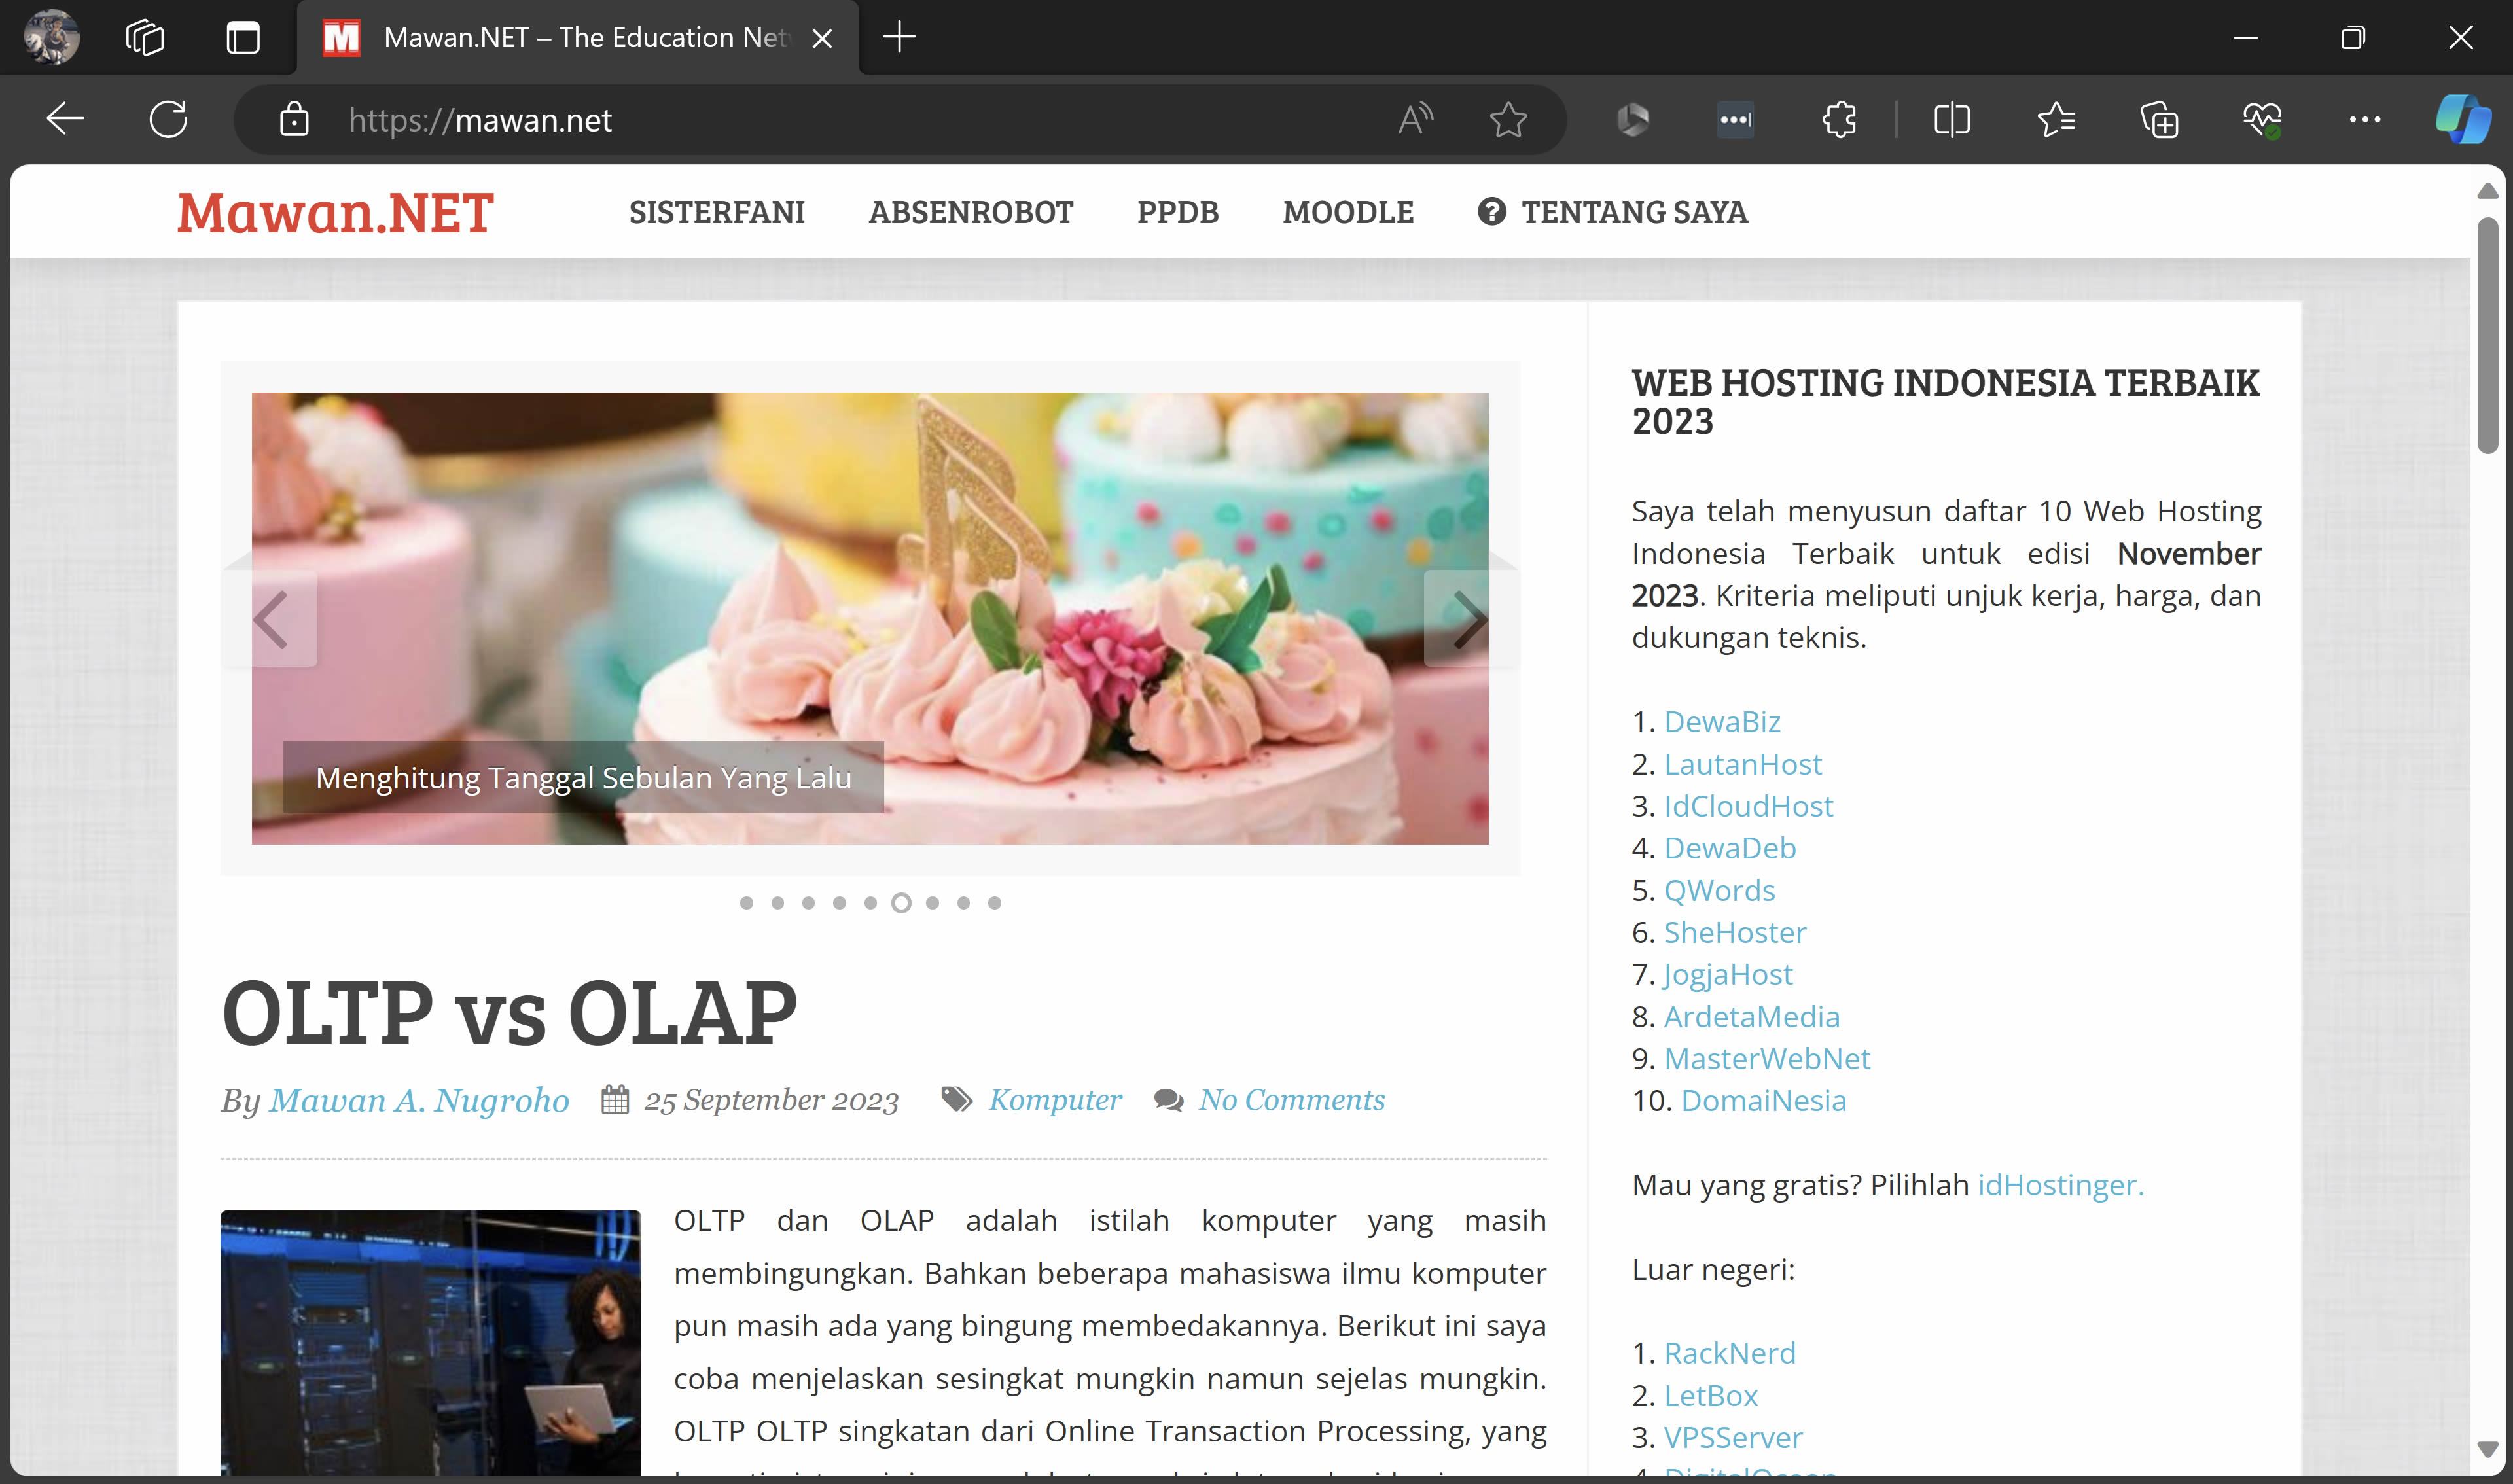Screen dimensions: 2513x1484
Task: Add this page to favorites with the star
Action: click(x=1508, y=119)
